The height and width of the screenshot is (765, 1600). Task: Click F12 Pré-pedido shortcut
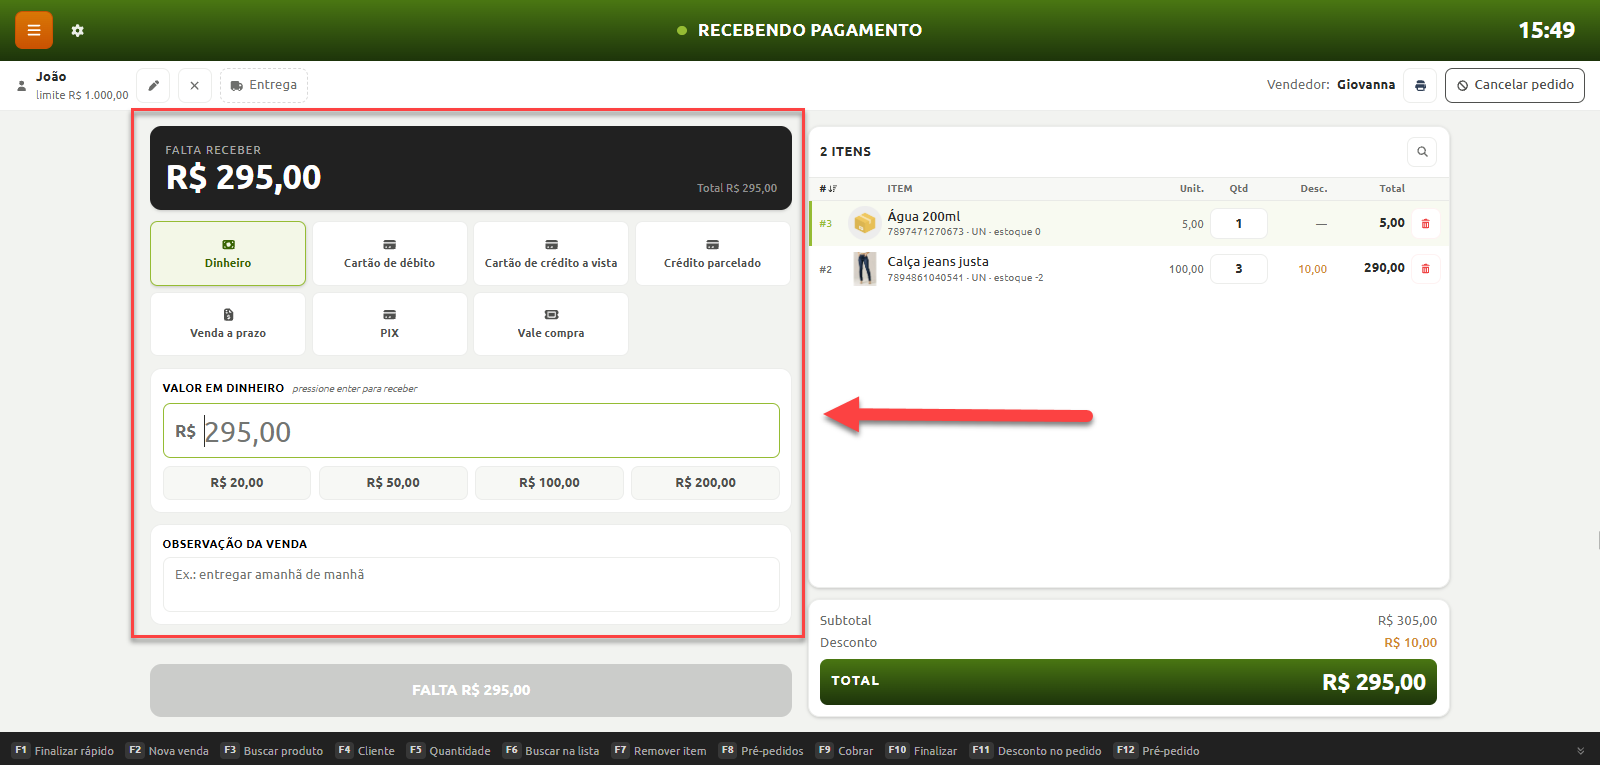tap(1157, 751)
